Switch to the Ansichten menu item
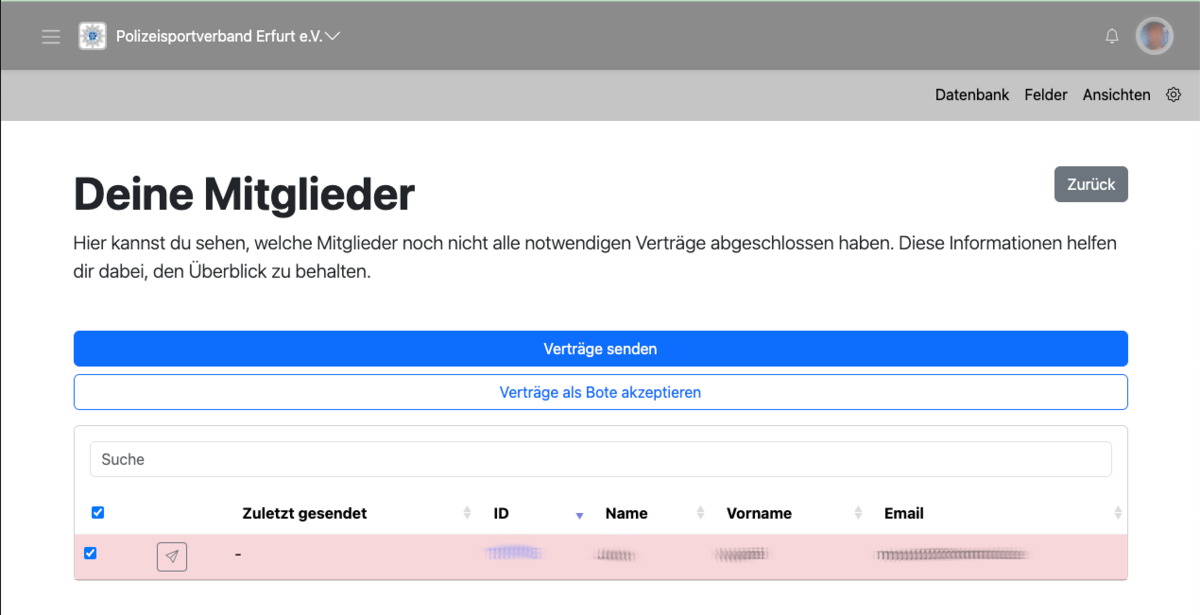The height and width of the screenshot is (615, 1200). pos(1116,95)
